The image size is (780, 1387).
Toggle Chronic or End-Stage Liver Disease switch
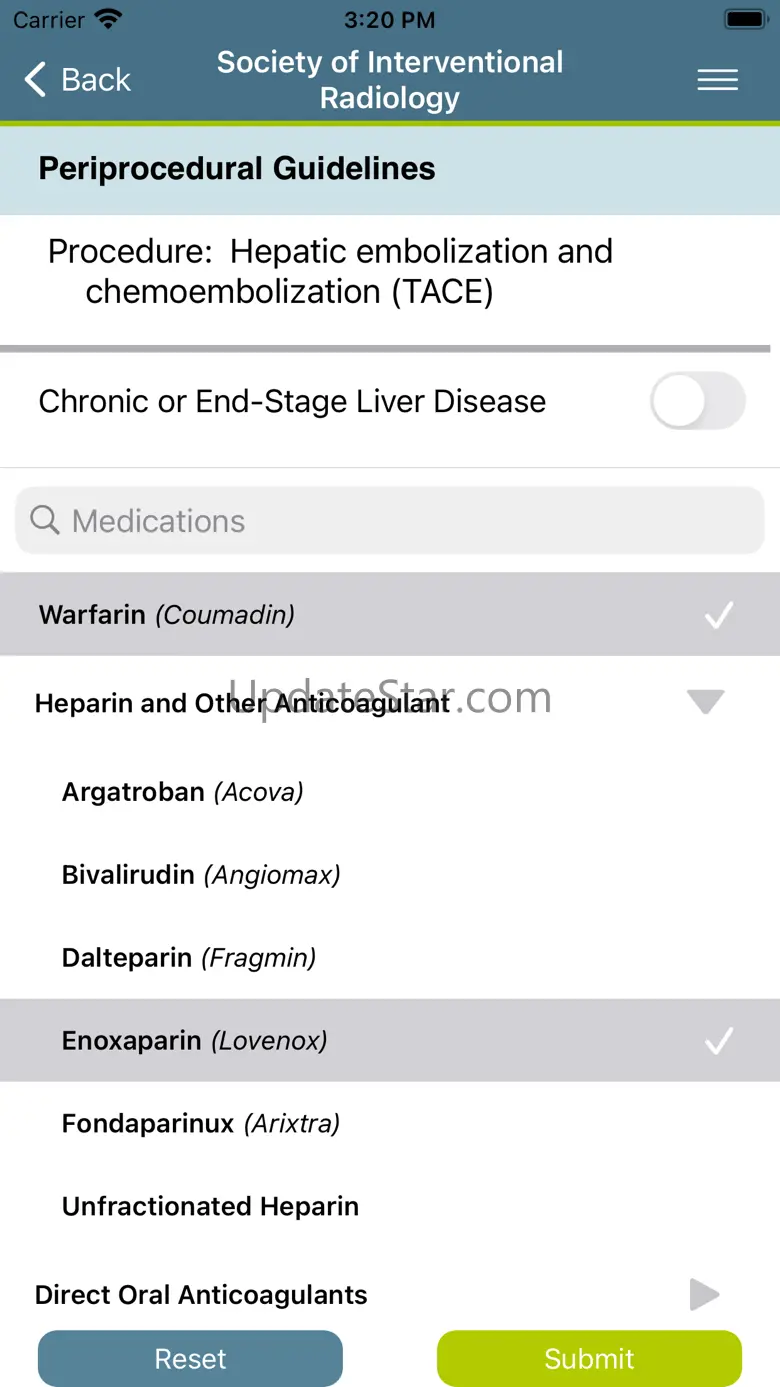(697, 402)
